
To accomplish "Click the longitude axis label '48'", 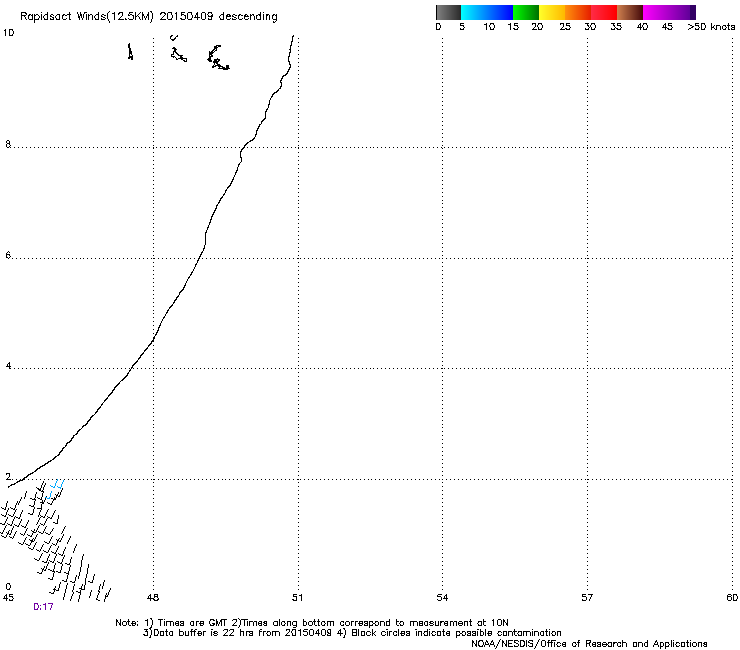I will click(x=153, y=598).
